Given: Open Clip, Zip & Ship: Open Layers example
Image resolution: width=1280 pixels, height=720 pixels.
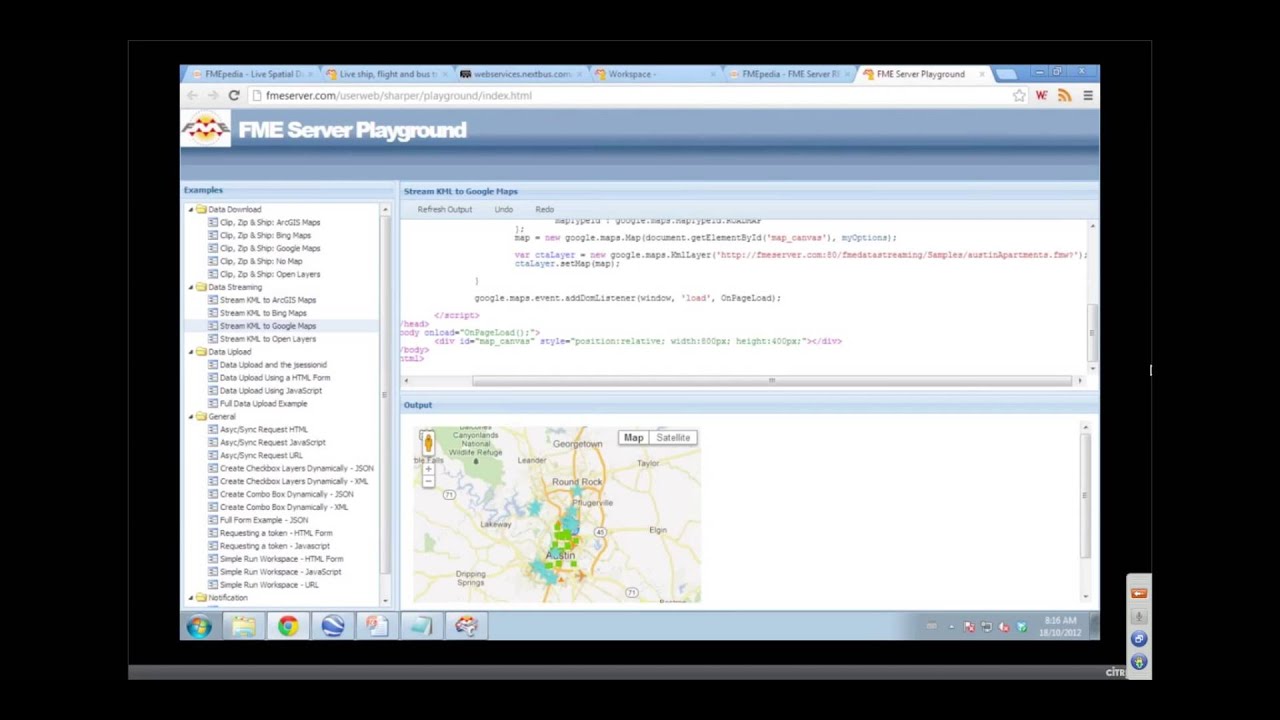Looking at the screenshot, I should click(270, 275).
